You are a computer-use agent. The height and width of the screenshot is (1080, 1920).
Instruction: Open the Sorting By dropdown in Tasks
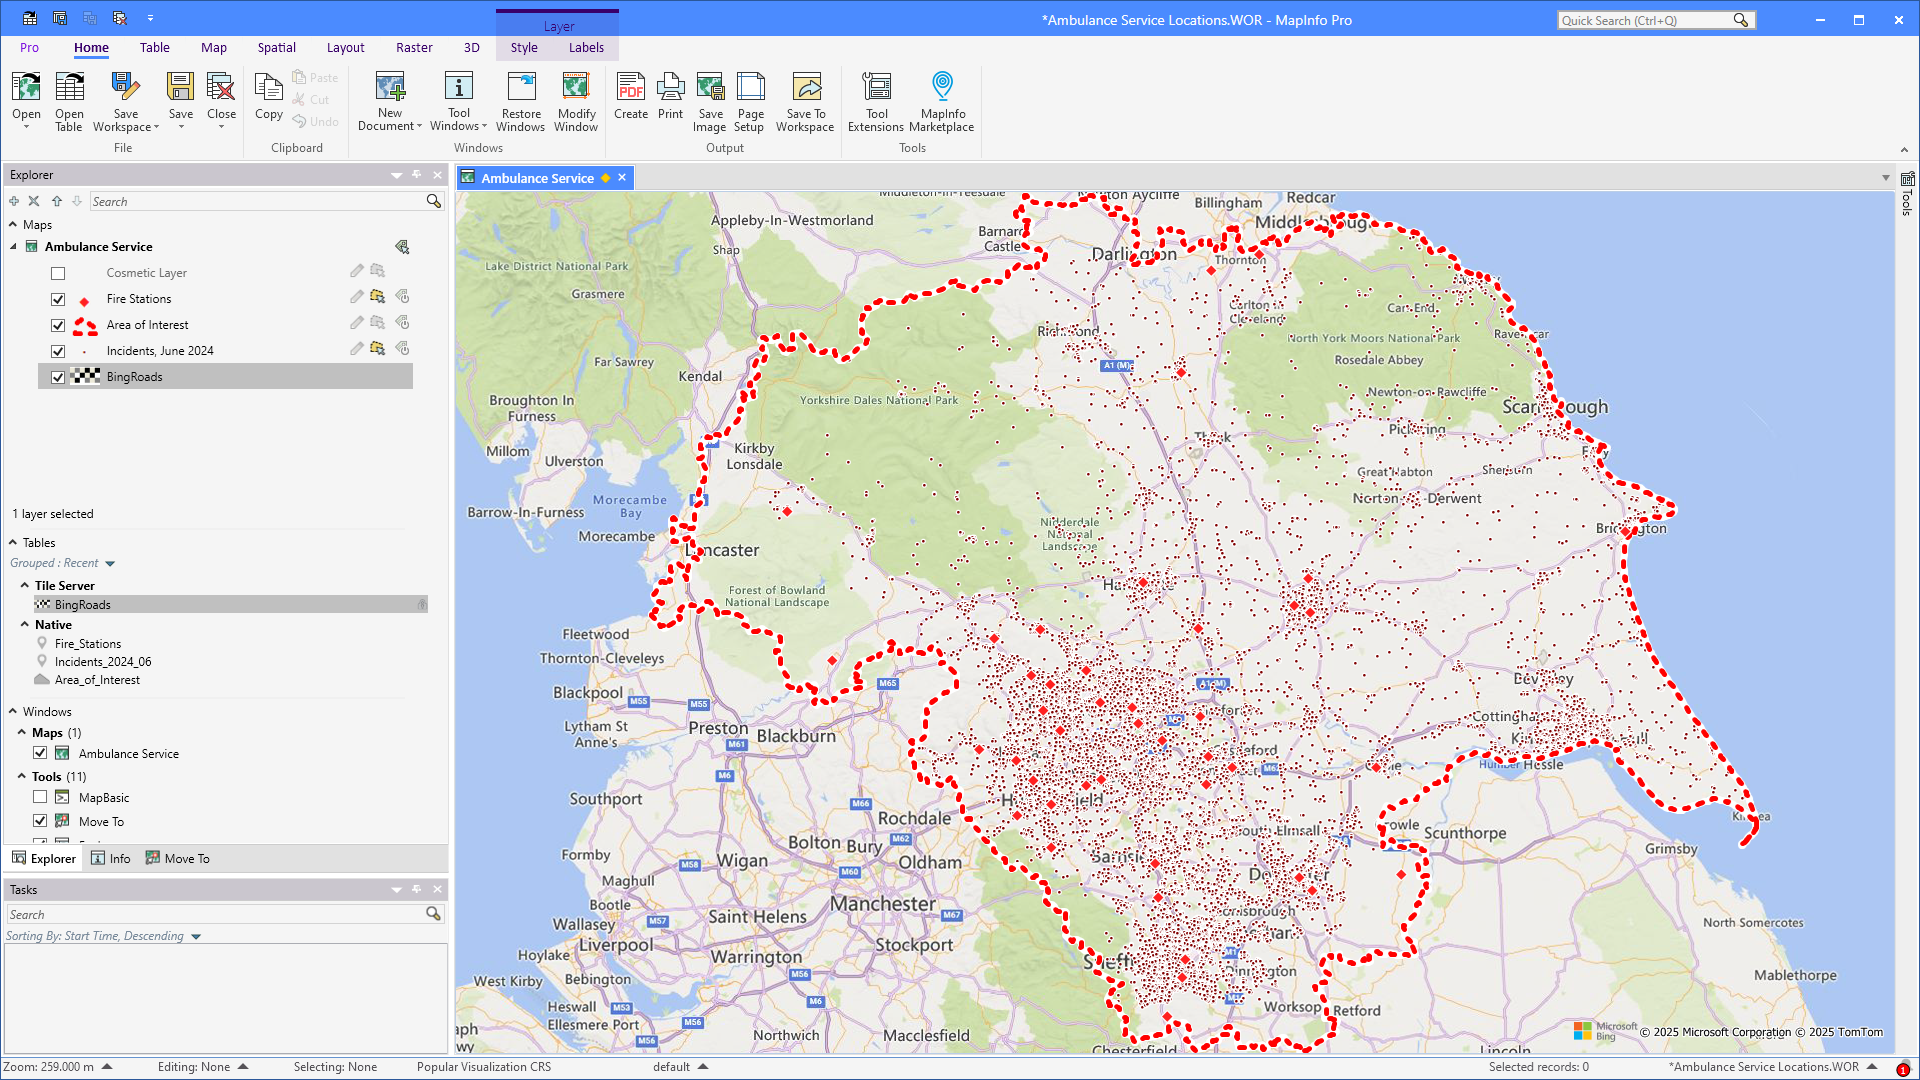pyautogui.click(x=196, y=937)
